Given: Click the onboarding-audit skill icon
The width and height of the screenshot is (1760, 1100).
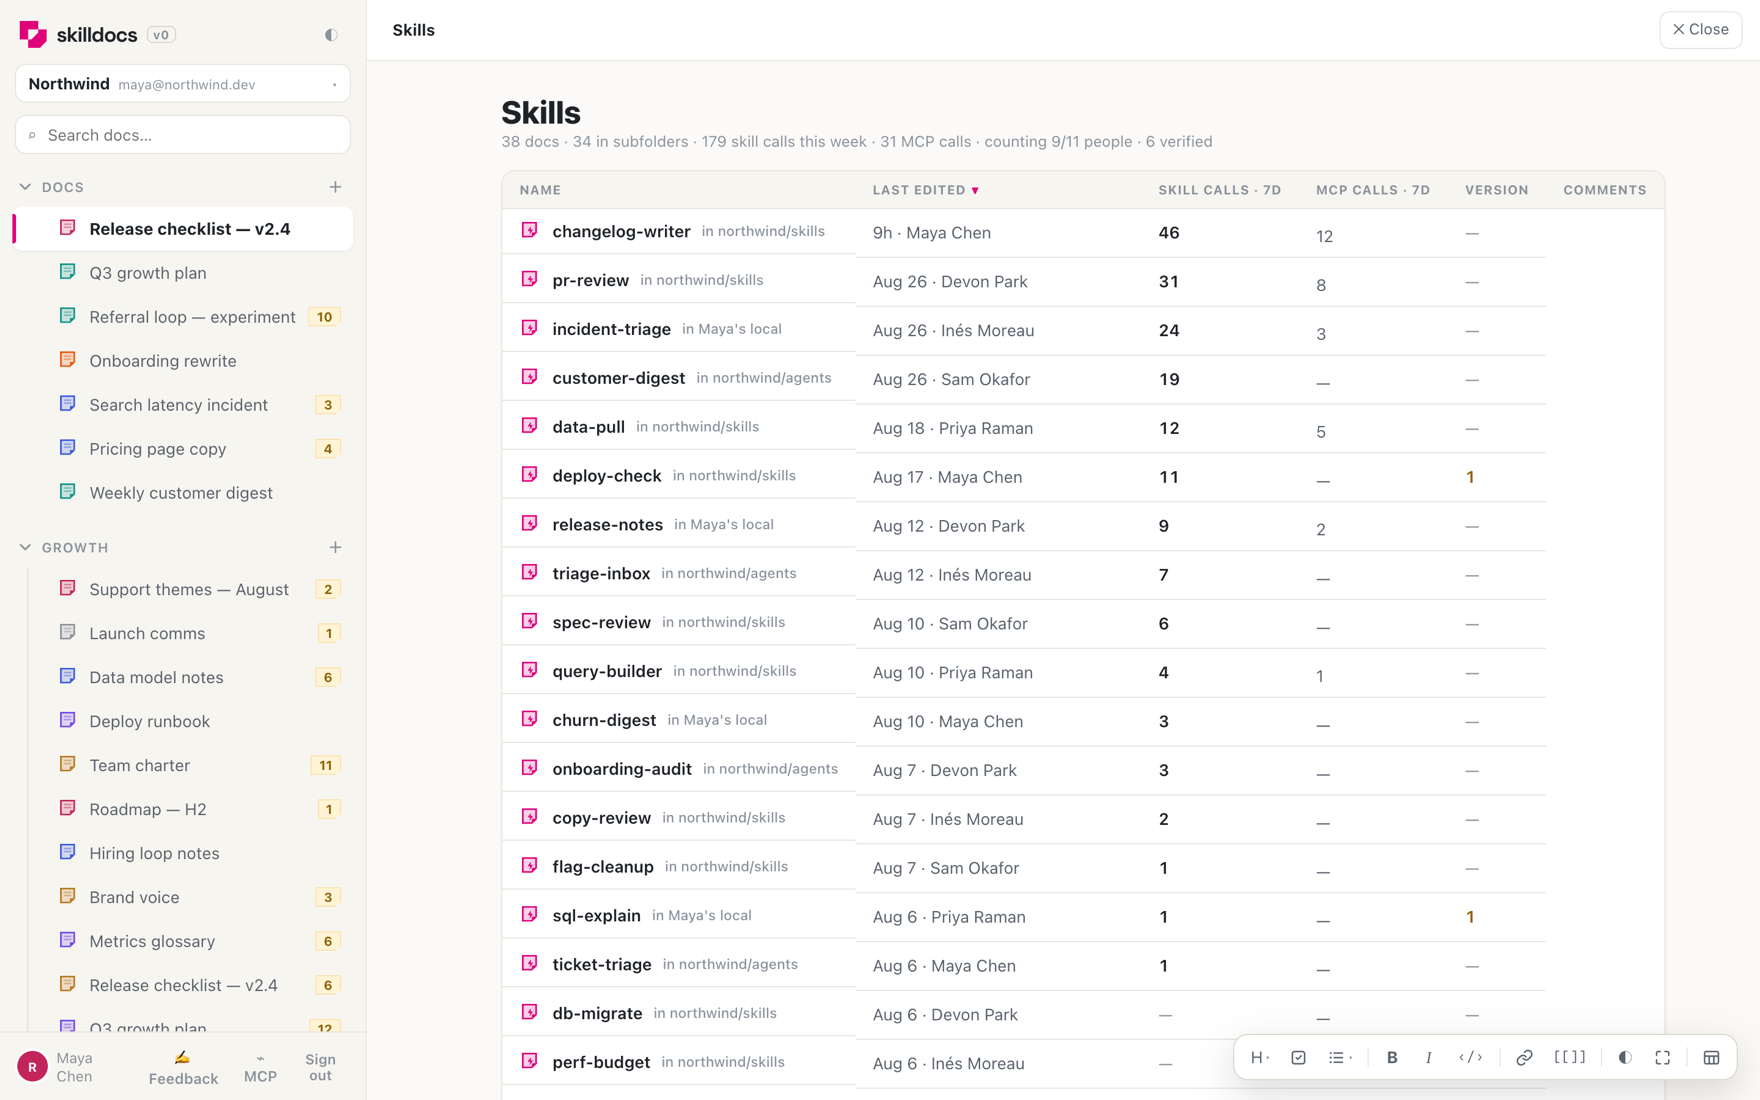Looking at the screenshot, I should (x=529, y=768).
